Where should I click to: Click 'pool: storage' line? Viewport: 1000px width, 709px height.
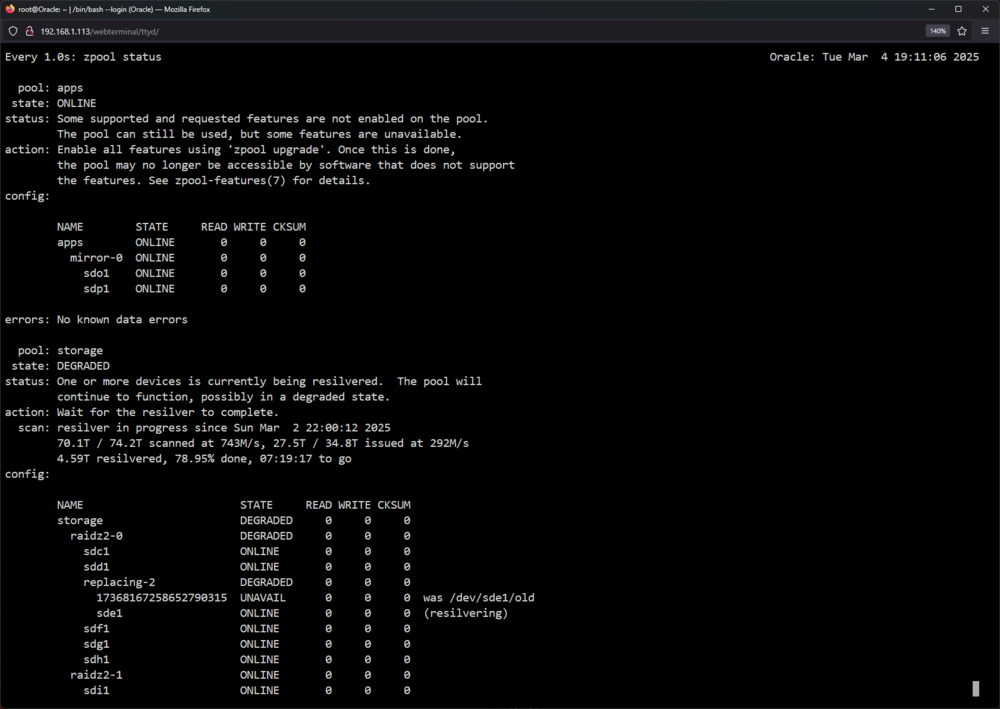[x=60, y=351]
